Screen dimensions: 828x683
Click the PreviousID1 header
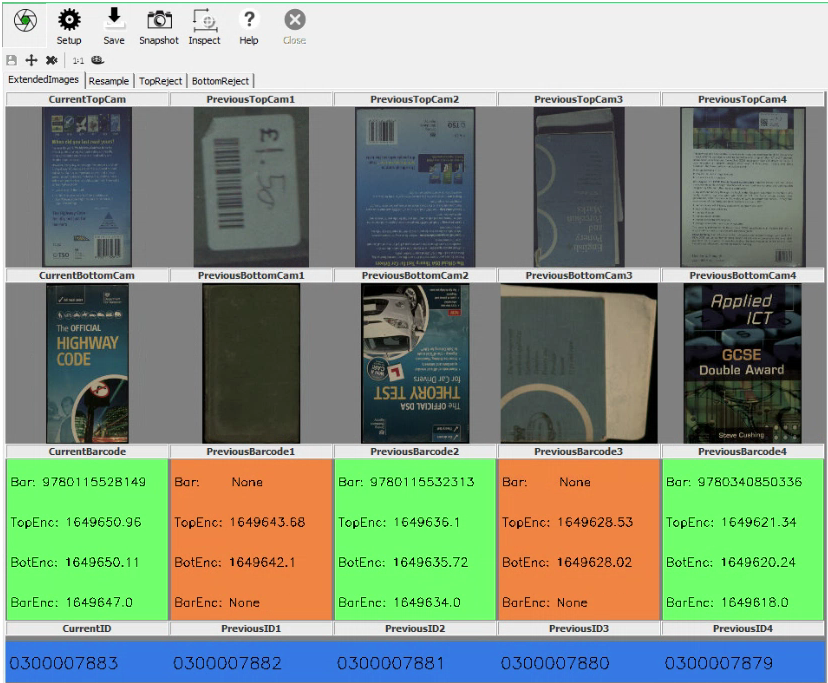click(251, 629)
